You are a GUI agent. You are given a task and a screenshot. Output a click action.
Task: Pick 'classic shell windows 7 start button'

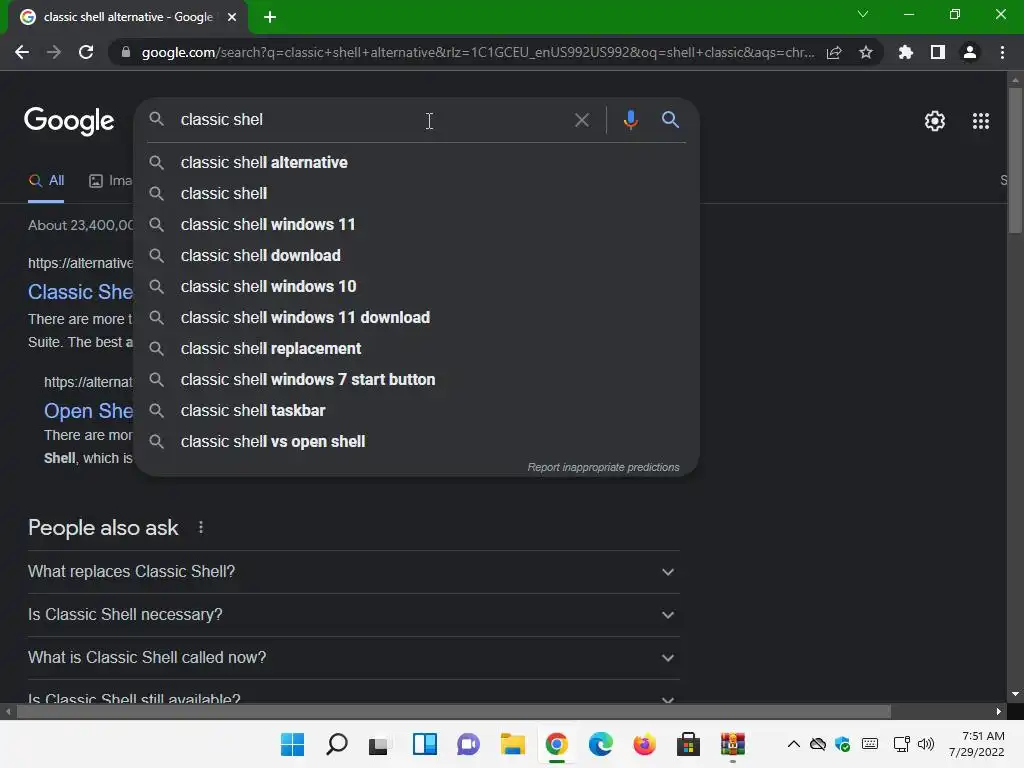click(417, 379)
